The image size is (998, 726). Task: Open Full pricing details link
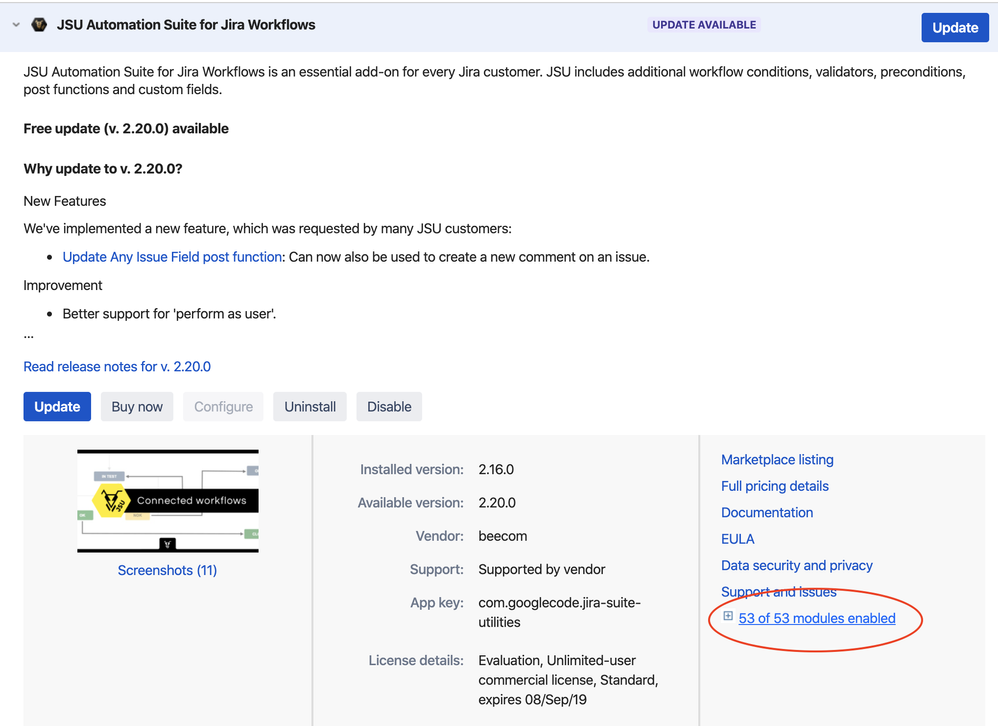coord(775,486)
